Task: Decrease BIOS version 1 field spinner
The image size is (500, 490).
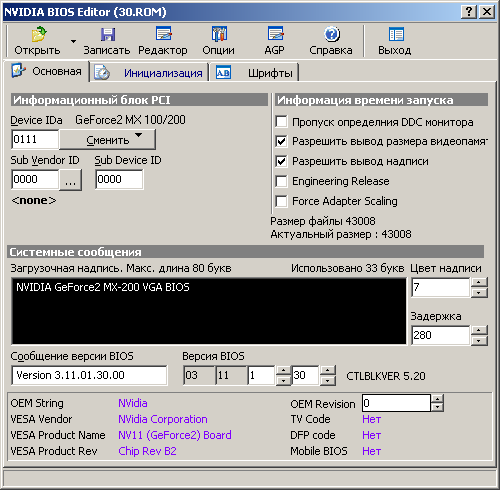Action: (x=284, y=380)
